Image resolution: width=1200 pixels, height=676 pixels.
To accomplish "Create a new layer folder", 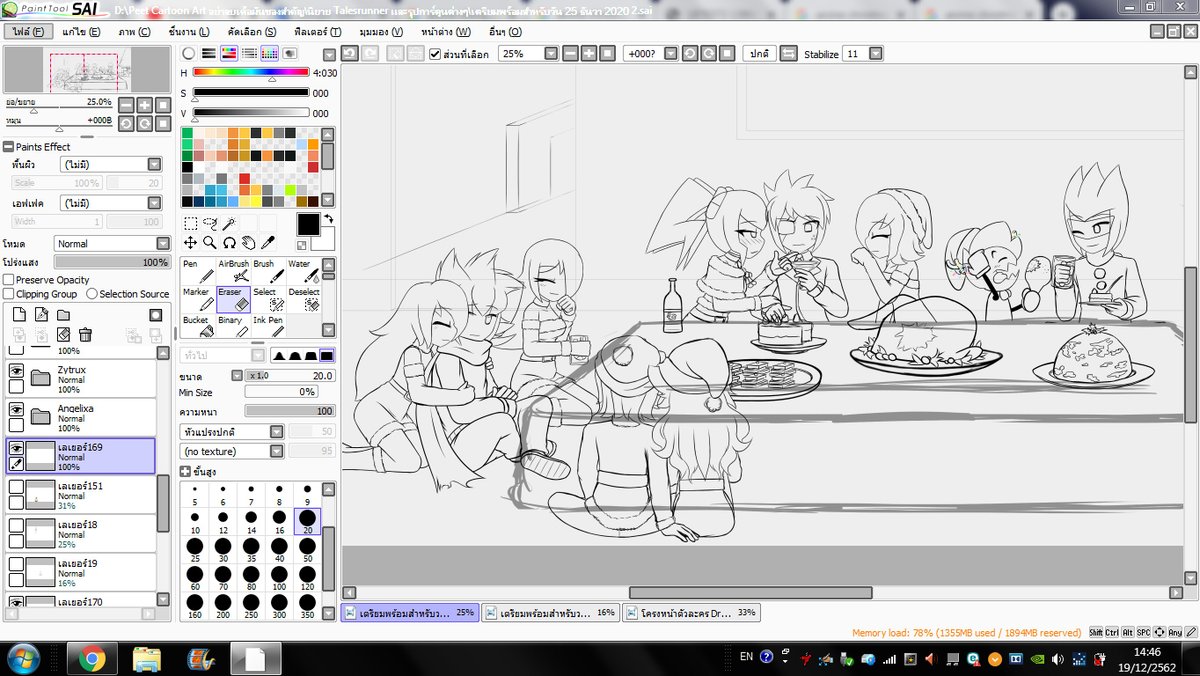I will point(63,314).
